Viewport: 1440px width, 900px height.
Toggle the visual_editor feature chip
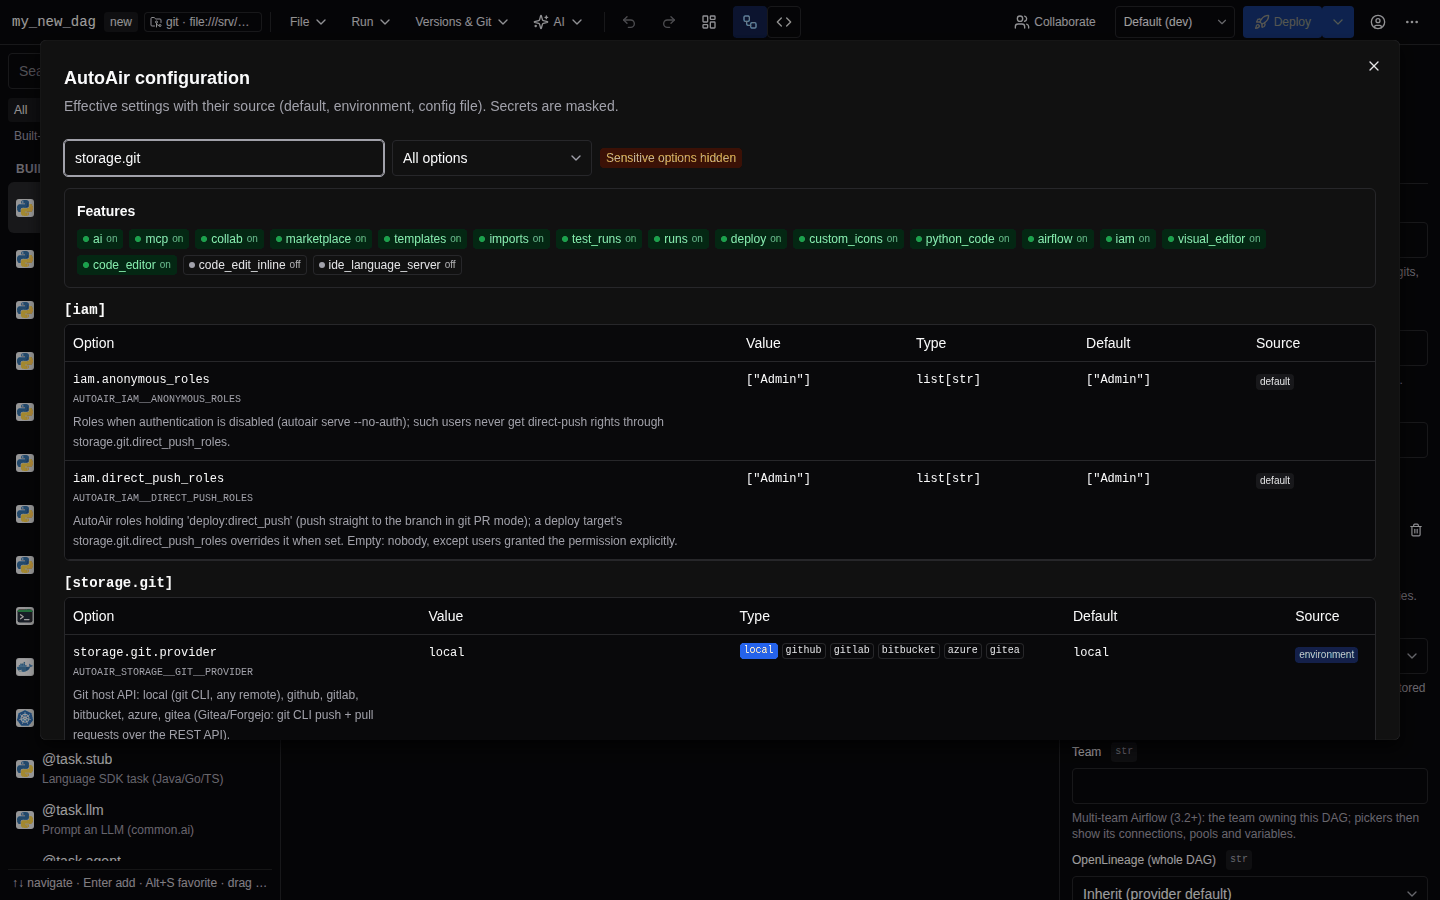pyautogui.click(x=1214, y=239)
